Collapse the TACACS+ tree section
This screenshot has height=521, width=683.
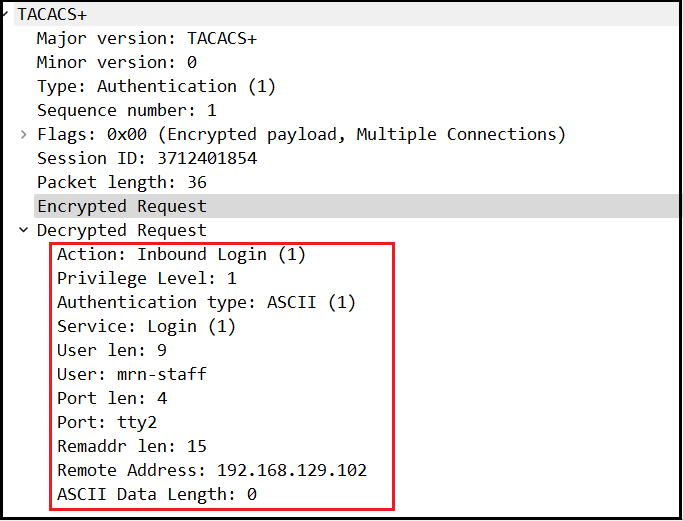click(6, 14)
